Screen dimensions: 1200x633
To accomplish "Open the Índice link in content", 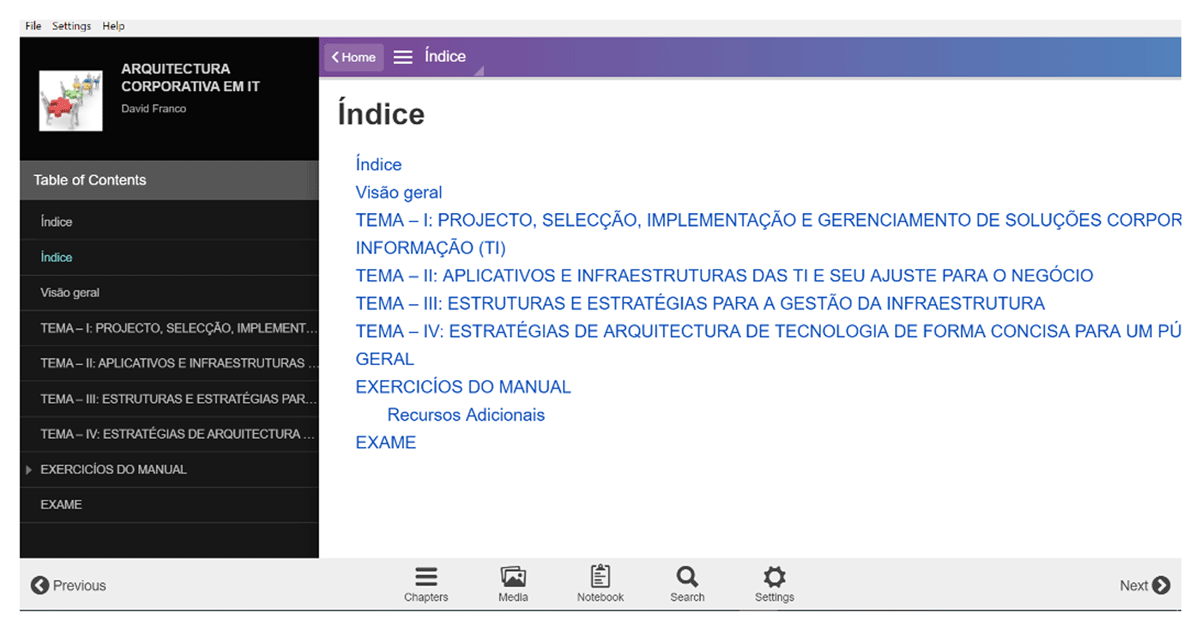I will 379,165.
